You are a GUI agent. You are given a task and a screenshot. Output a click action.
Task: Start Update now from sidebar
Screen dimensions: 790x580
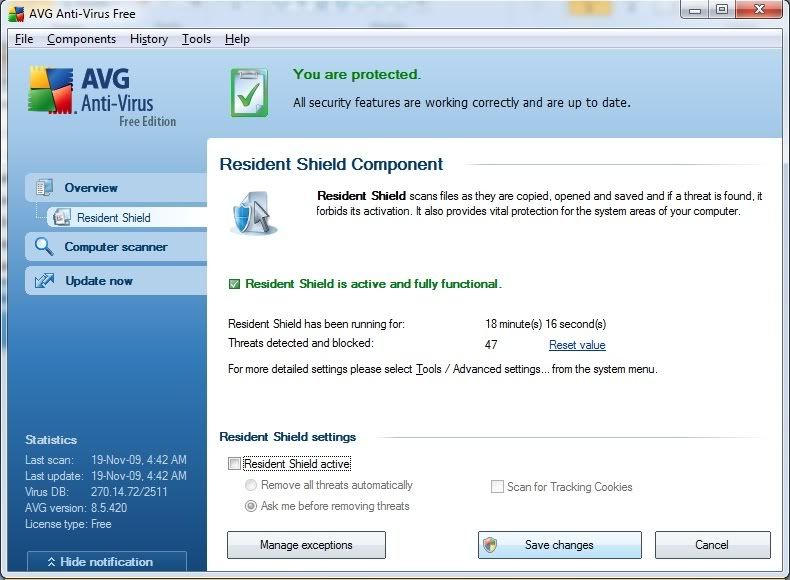[116, 281]
